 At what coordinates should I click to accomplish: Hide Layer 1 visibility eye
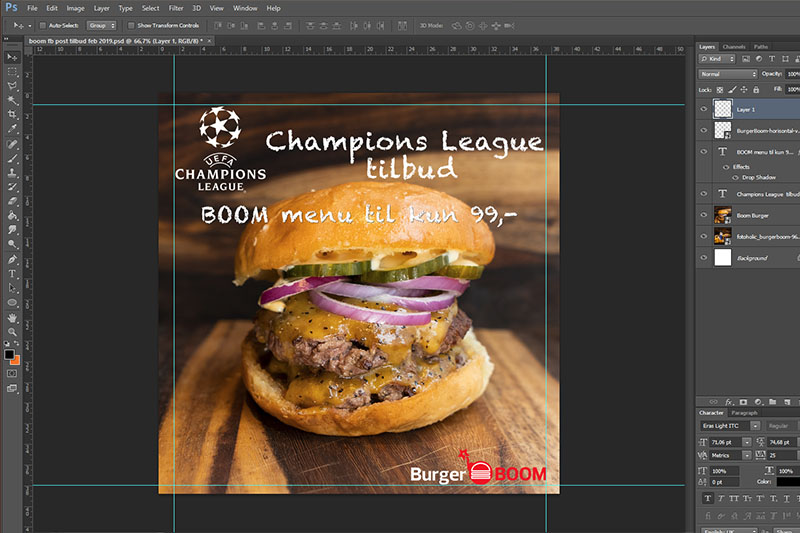pos(704,109)
